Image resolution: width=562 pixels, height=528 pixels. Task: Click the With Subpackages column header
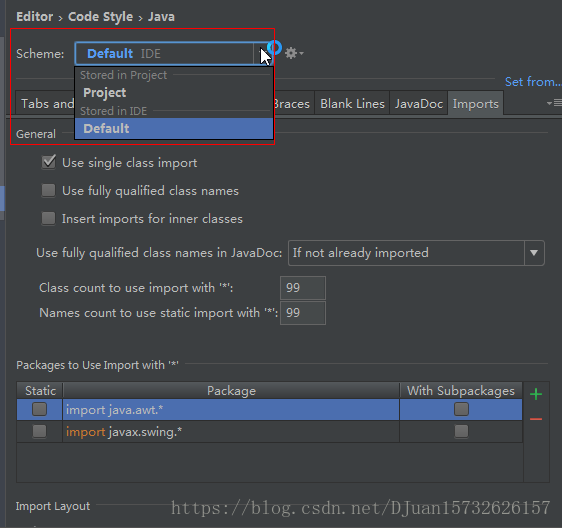tap(461, 390)
